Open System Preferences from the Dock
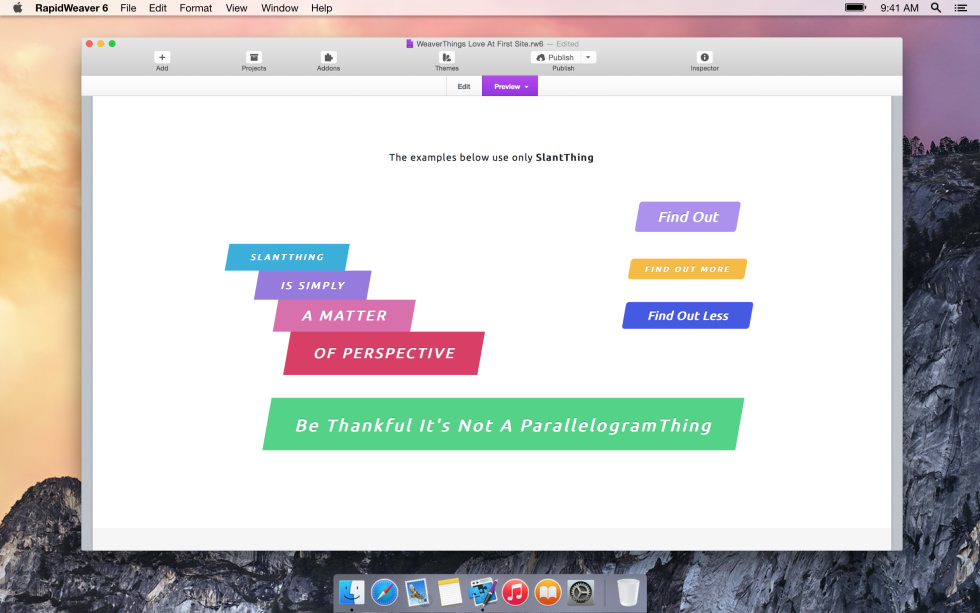Viewport: 980px width, 613px height. pos(581,592)
